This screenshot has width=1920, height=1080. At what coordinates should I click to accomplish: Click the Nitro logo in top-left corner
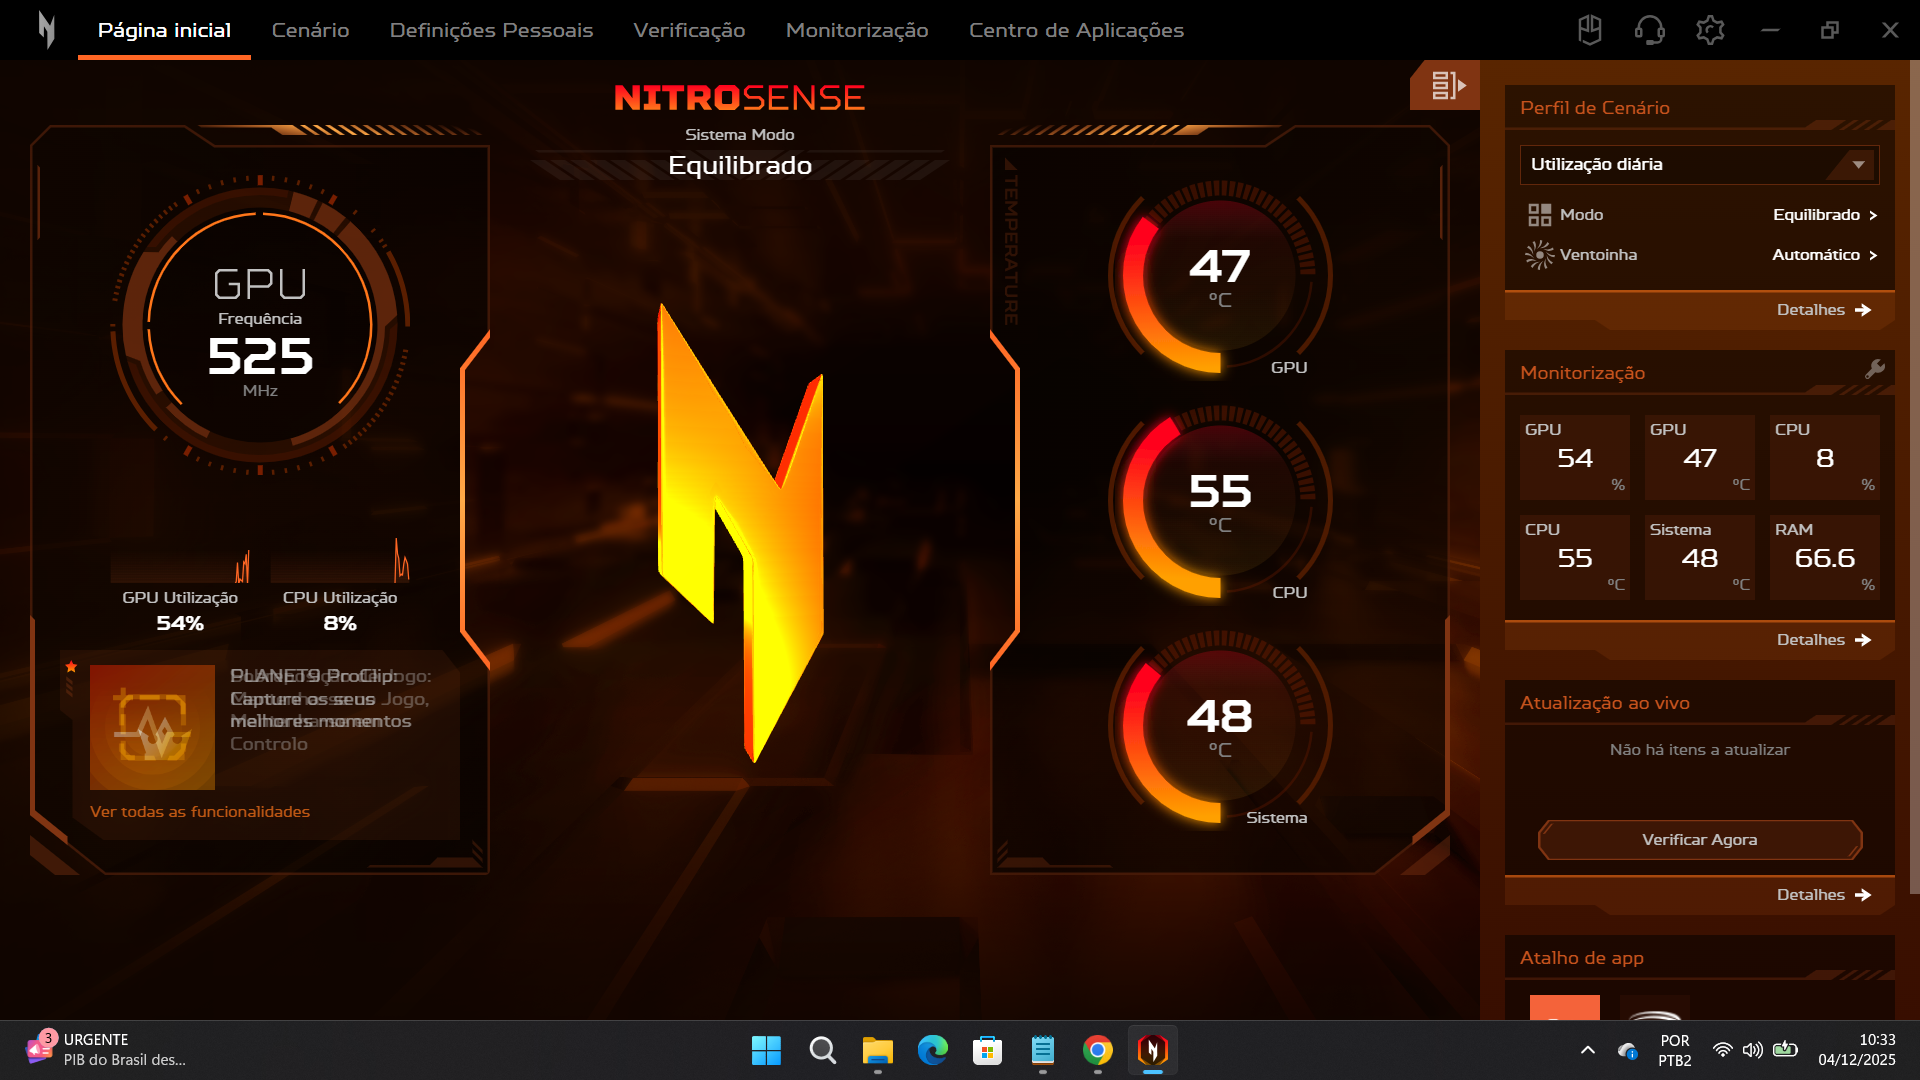(46, 30)
